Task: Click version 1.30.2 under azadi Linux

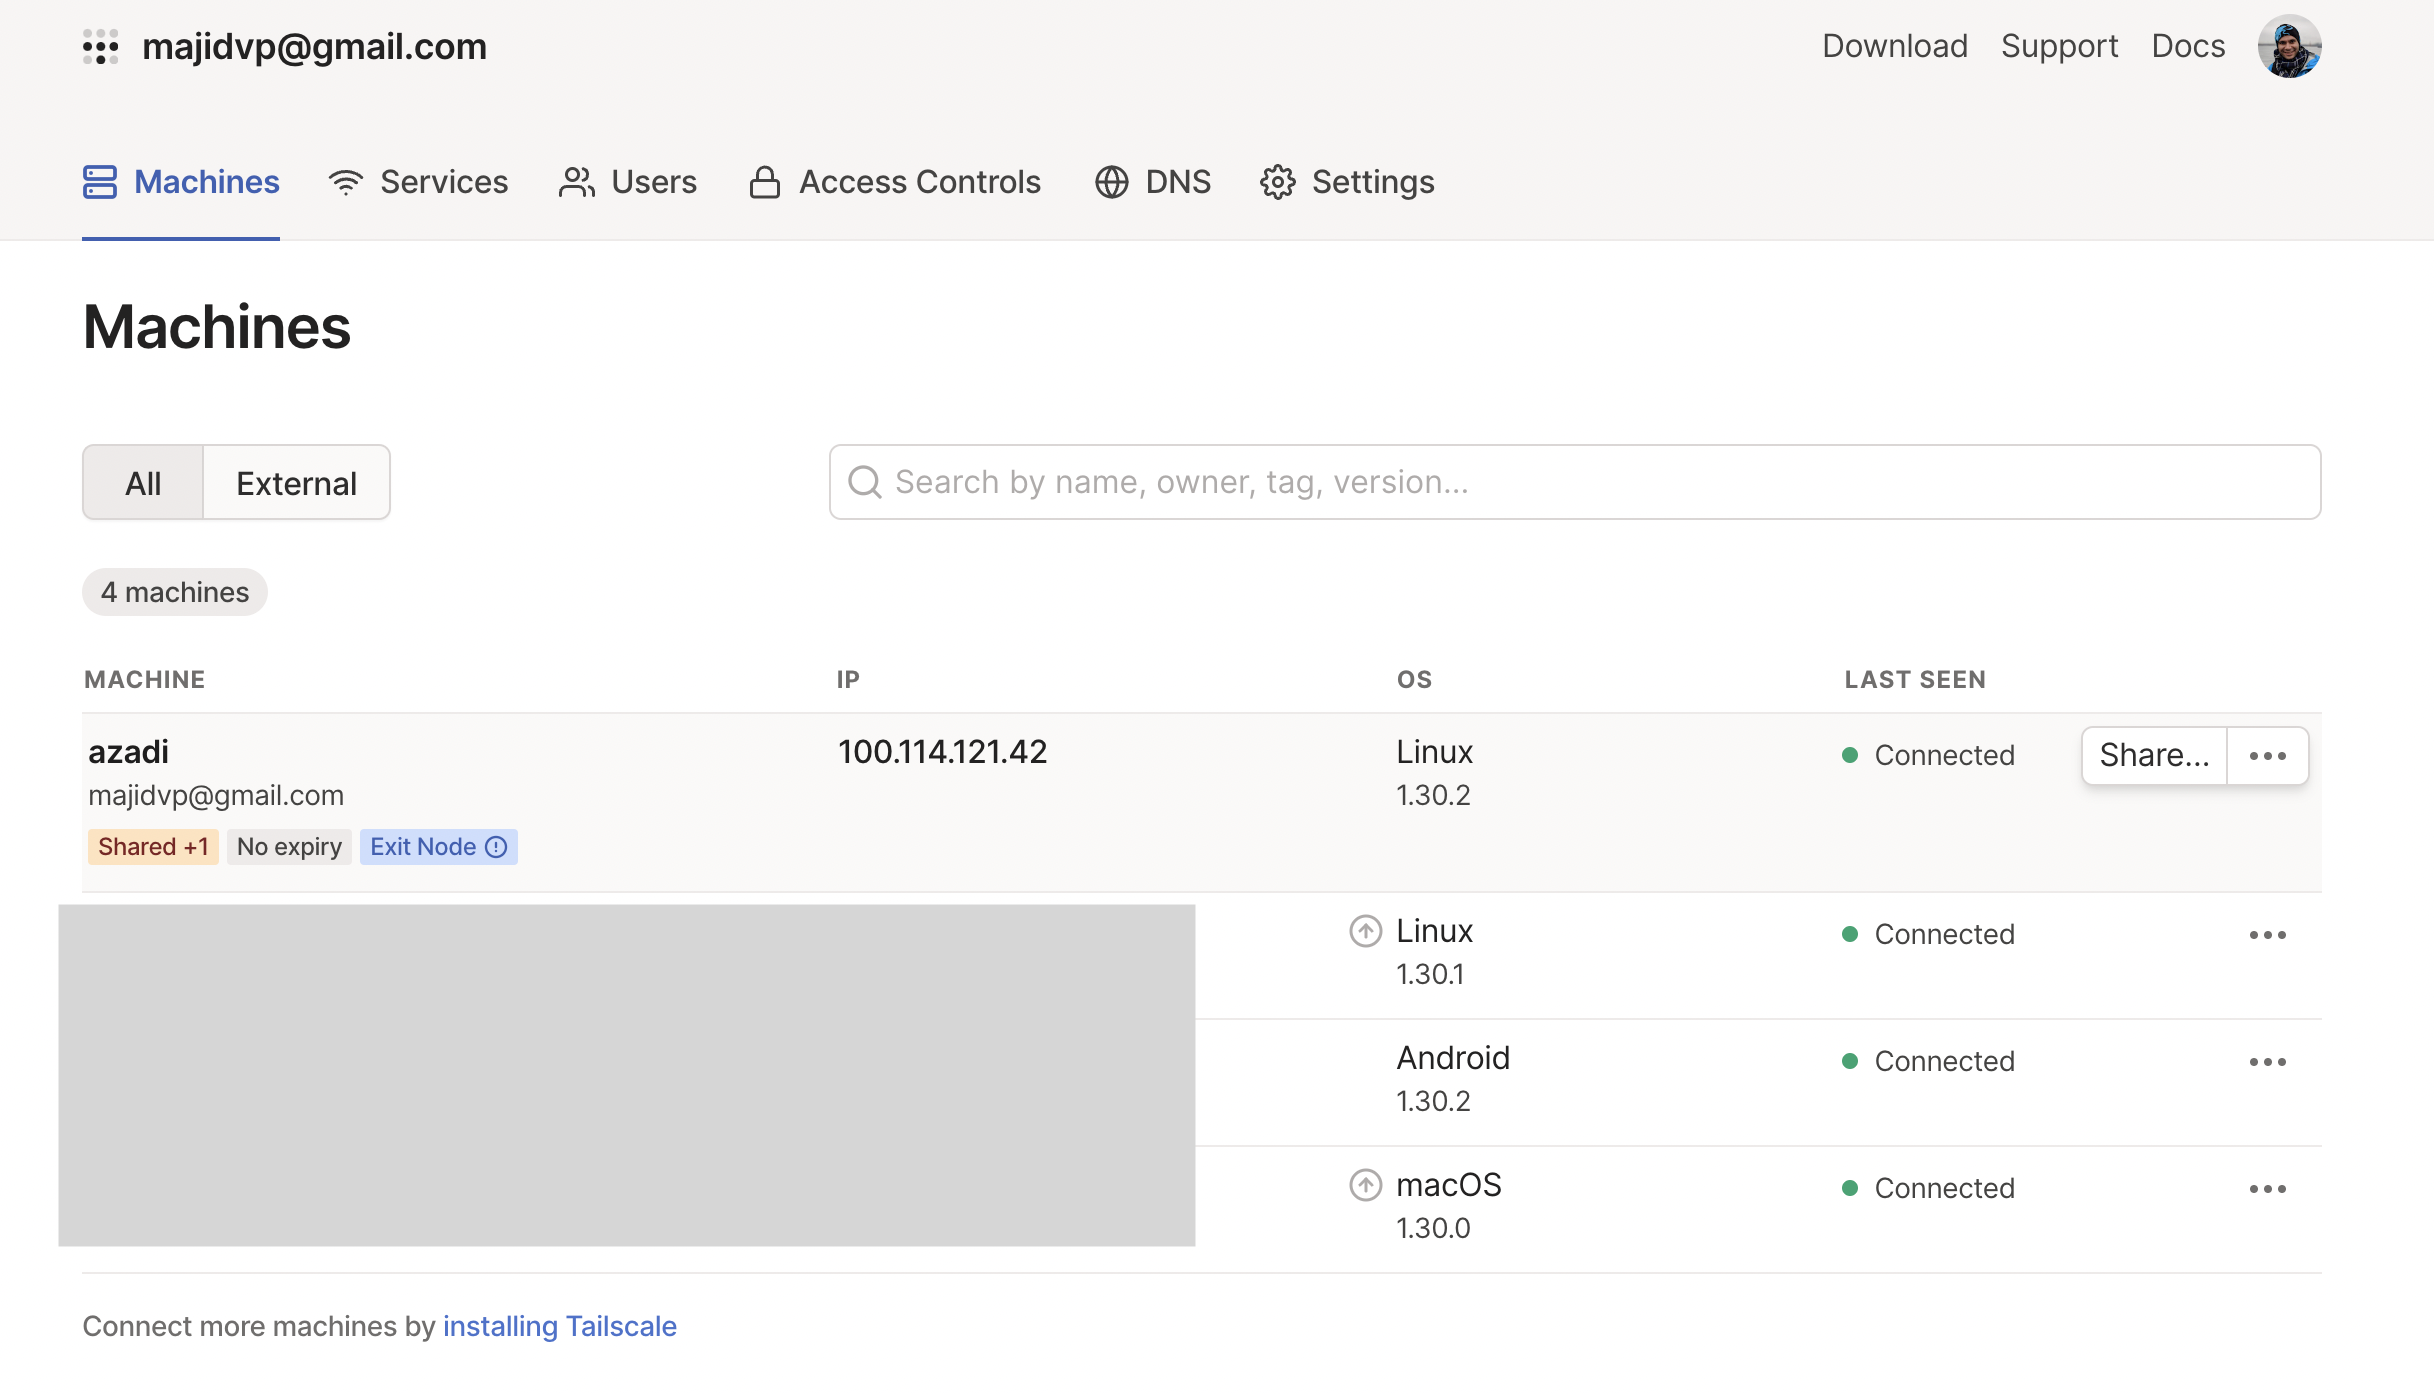Action: [1433, 795]
